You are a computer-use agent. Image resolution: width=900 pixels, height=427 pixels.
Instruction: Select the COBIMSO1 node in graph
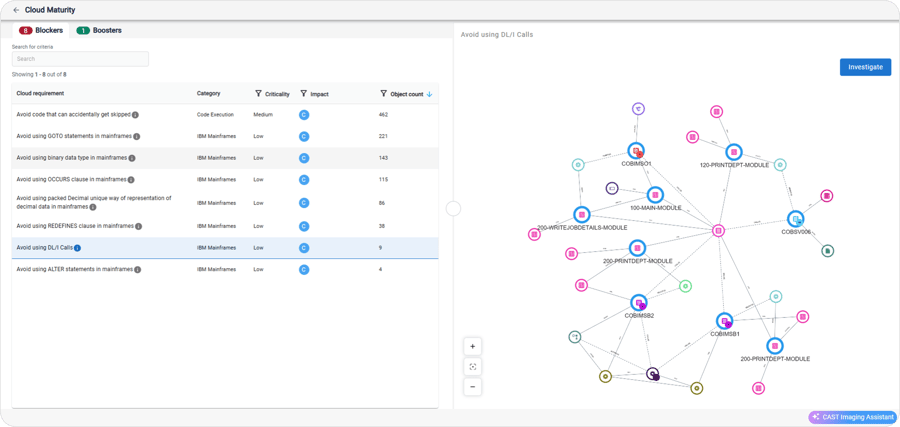click(x=636, y=151)
